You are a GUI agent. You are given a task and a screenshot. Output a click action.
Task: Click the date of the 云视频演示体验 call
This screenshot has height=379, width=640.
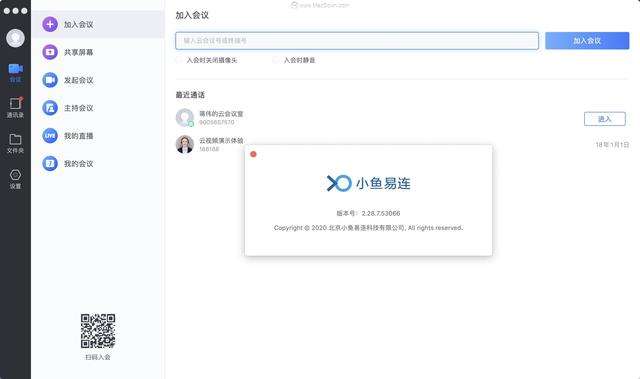click(612, 144)
